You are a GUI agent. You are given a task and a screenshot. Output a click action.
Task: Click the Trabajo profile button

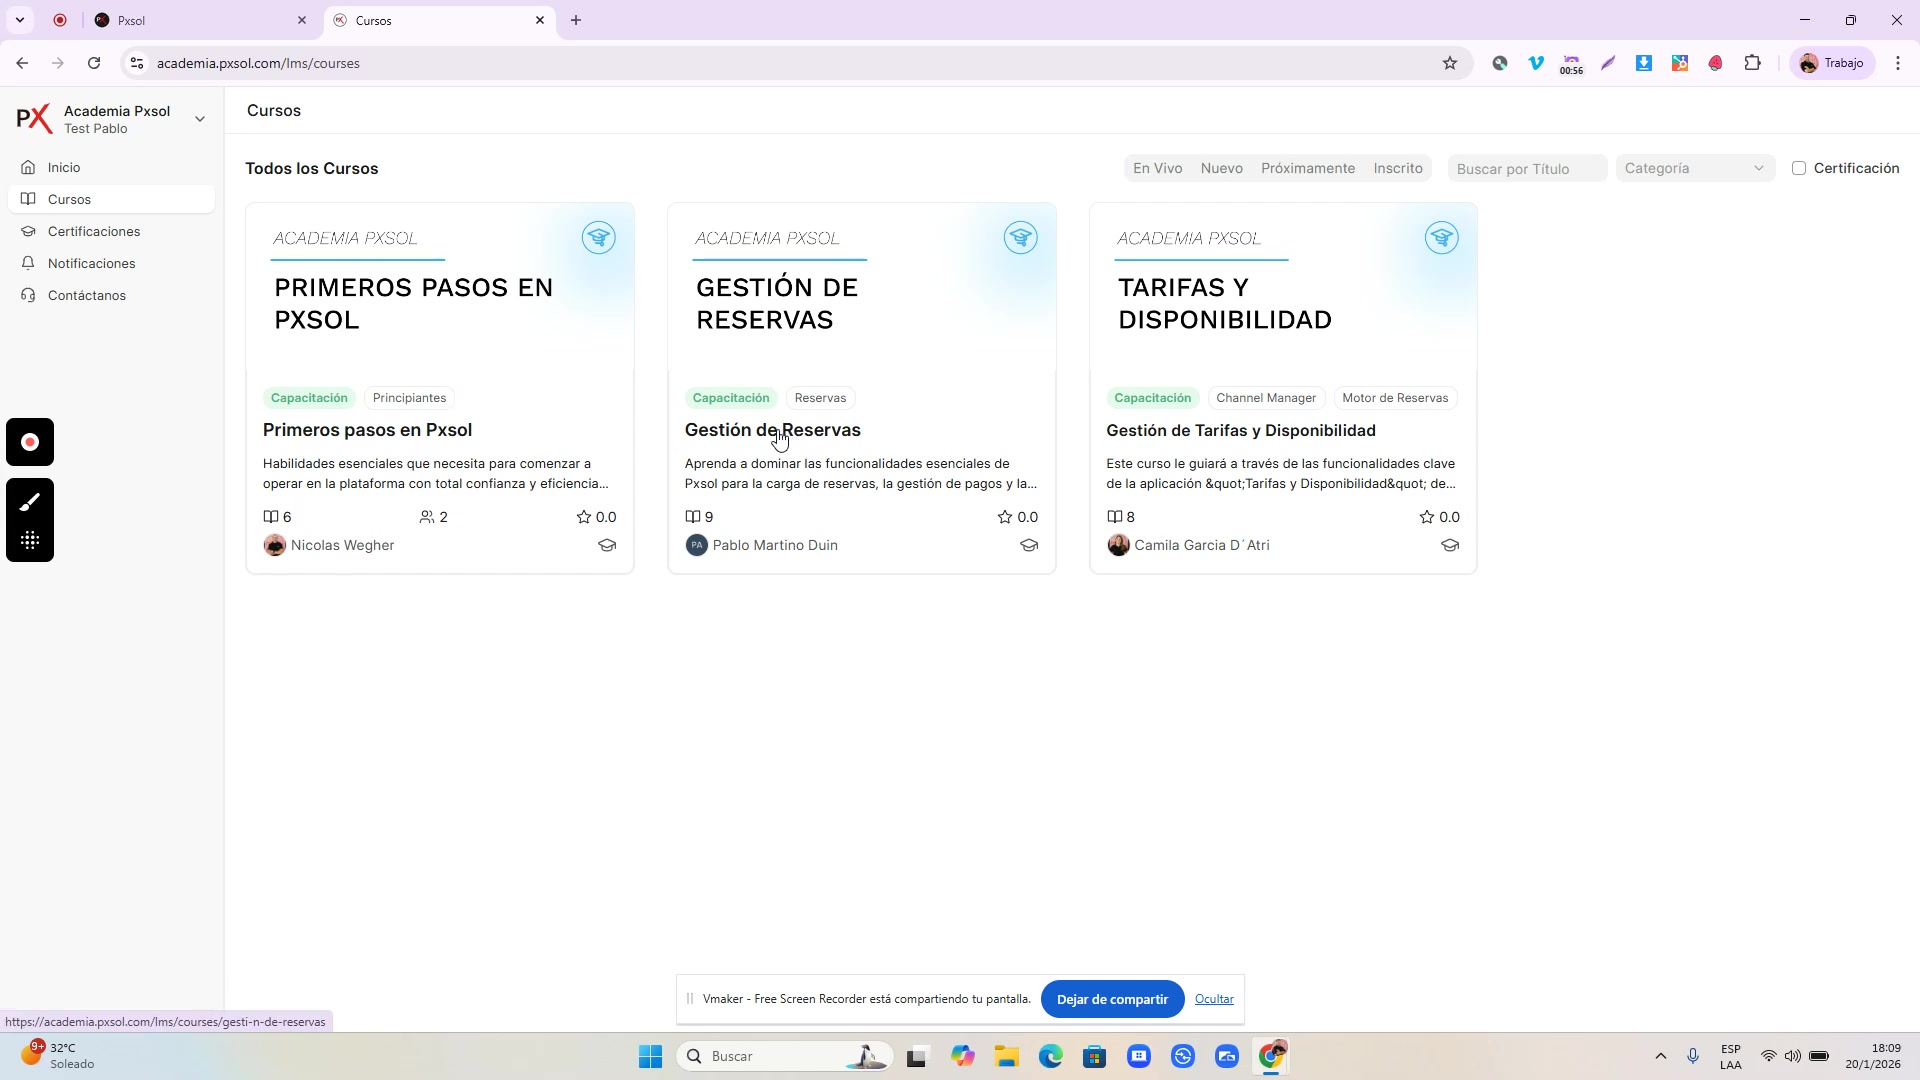click(x=1832, y=63)
